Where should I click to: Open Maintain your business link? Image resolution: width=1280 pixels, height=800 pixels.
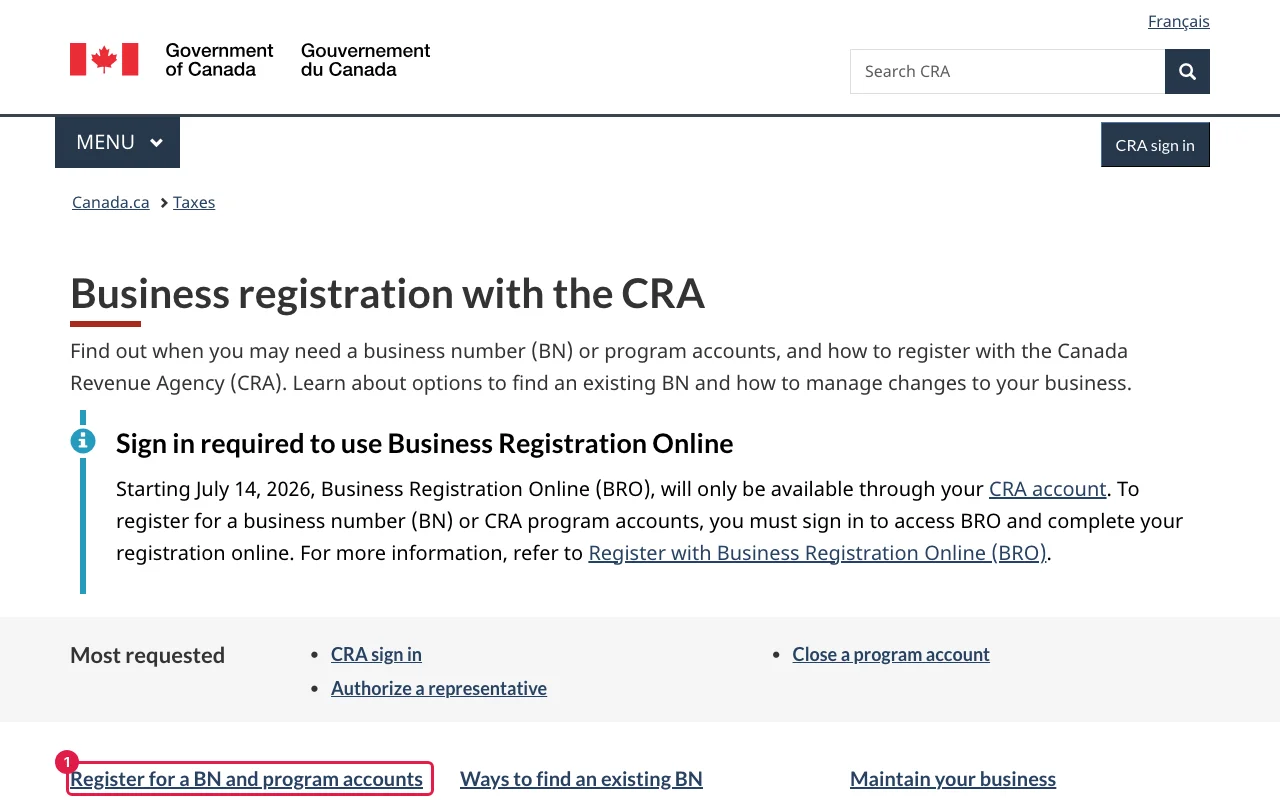[953, 779]
